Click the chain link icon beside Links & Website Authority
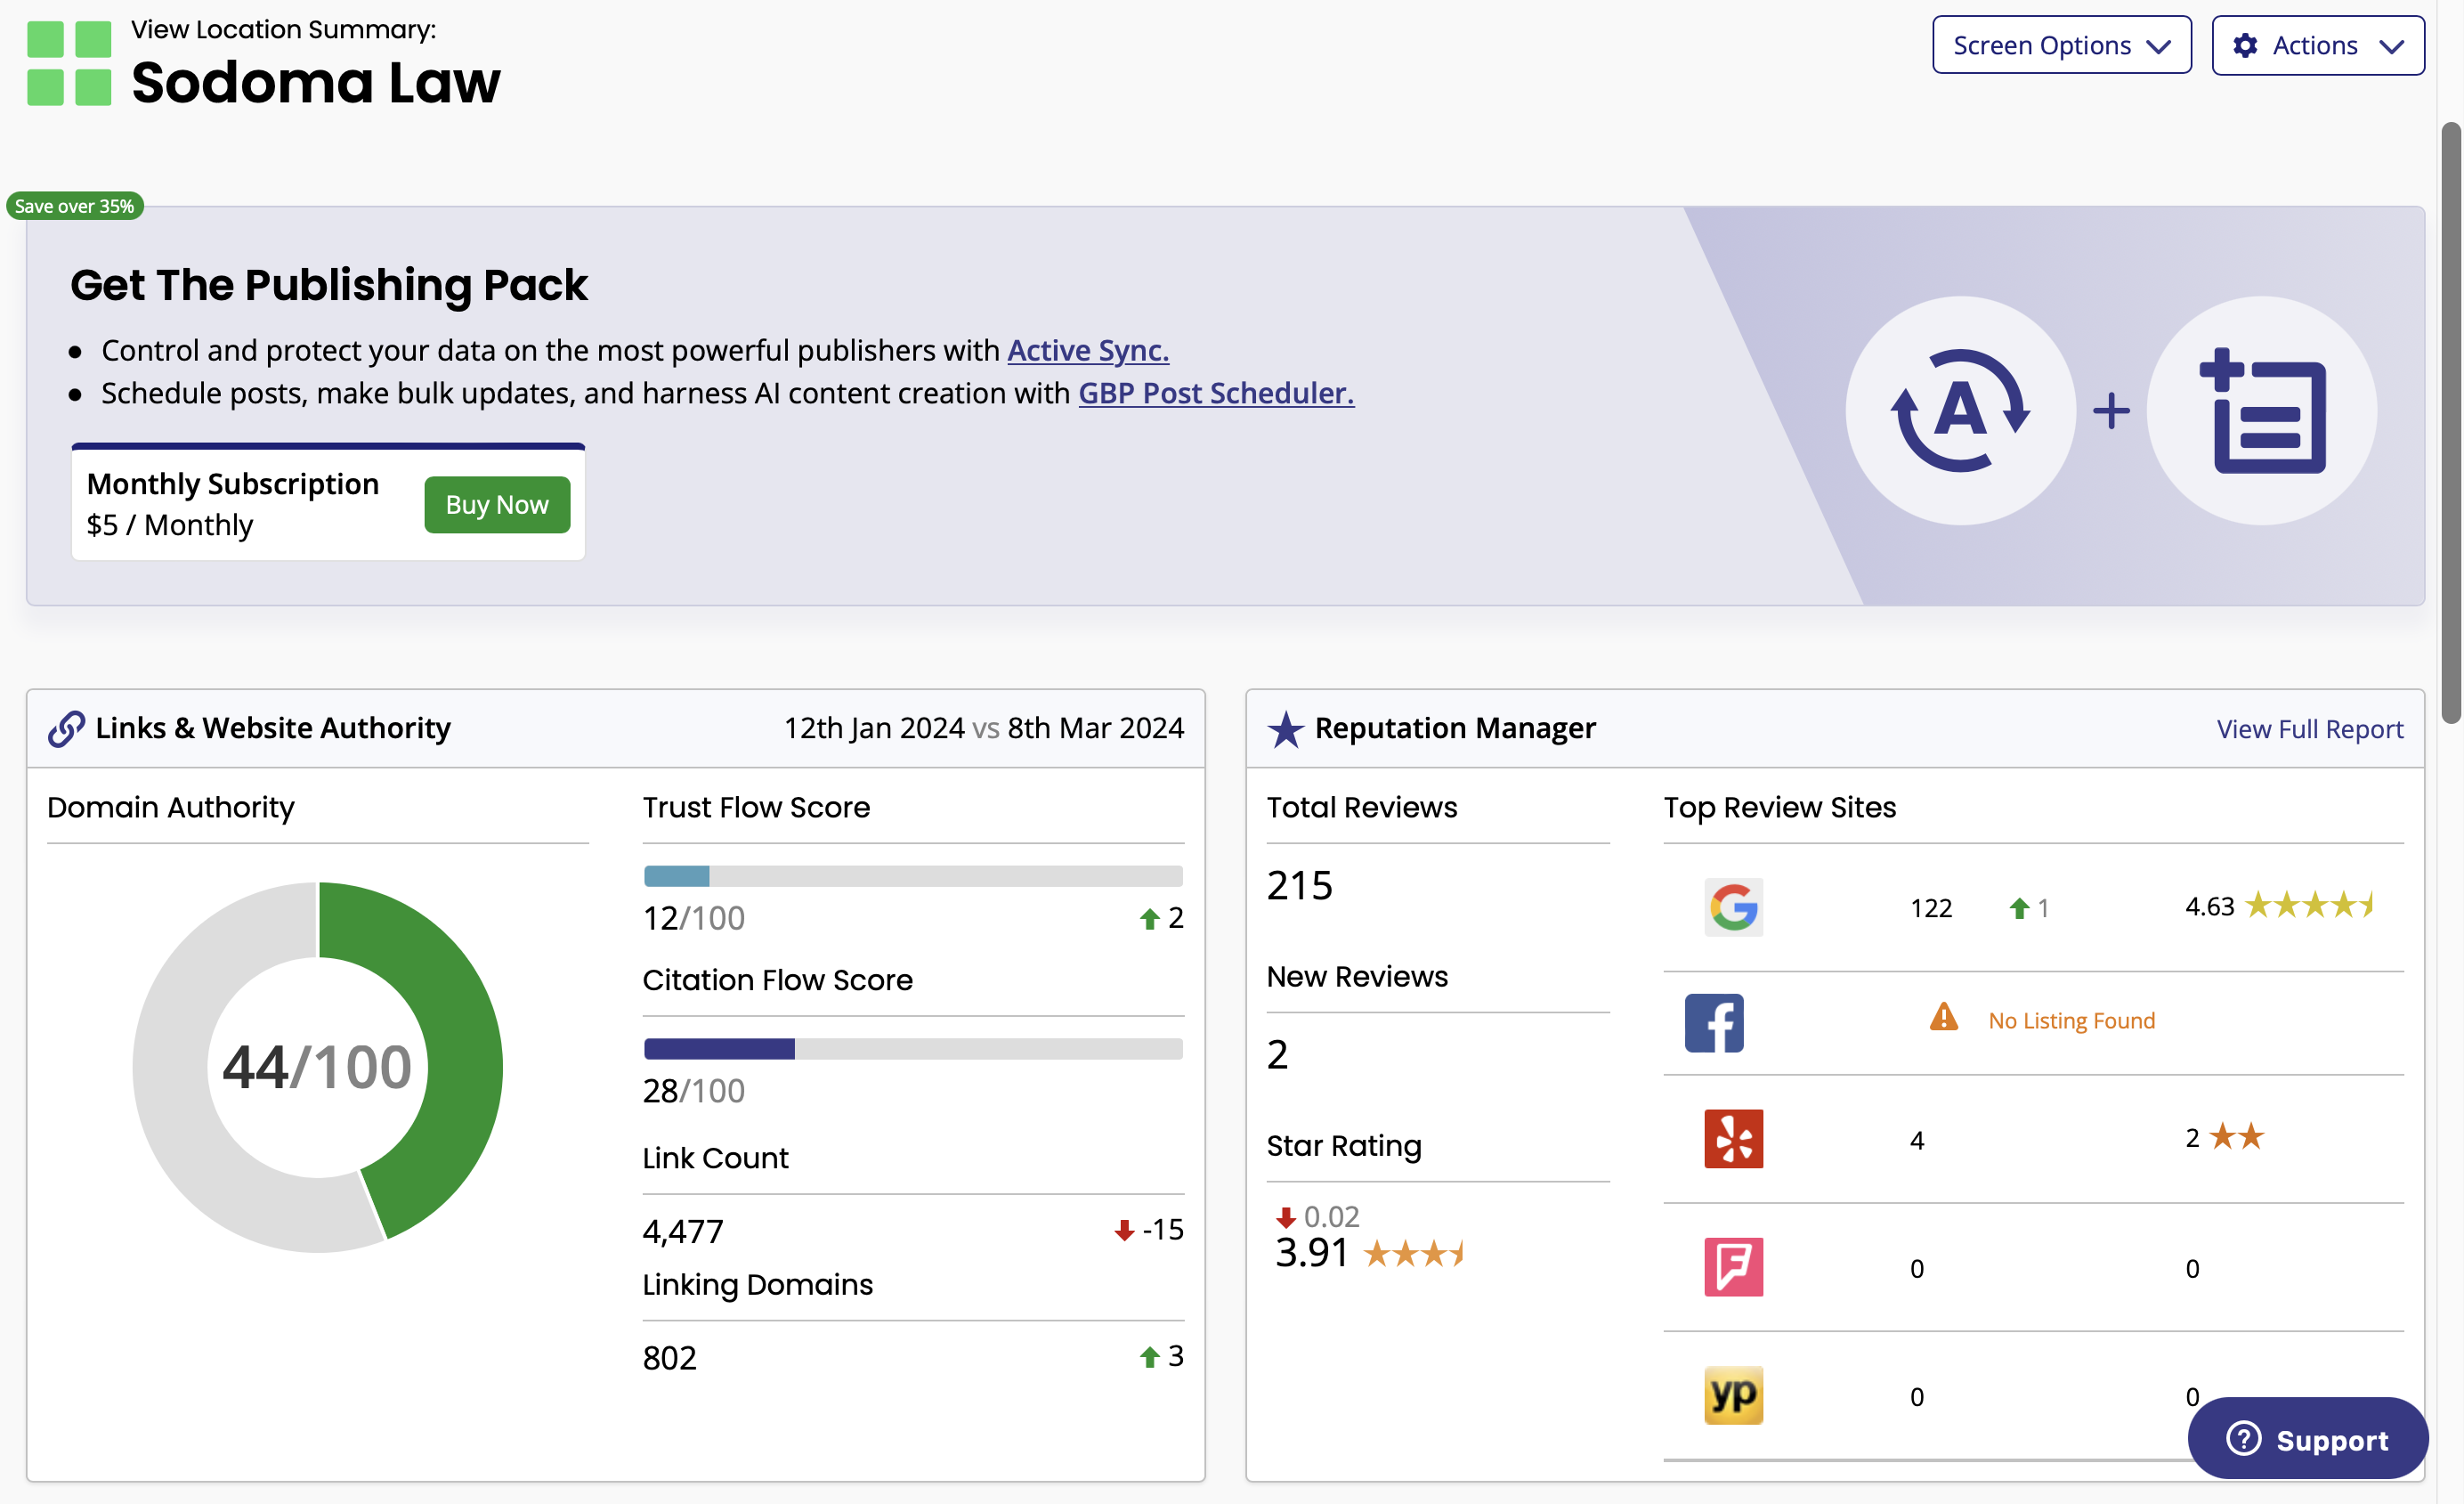Screen dimensions: 2464x1504 pos(66,728)
